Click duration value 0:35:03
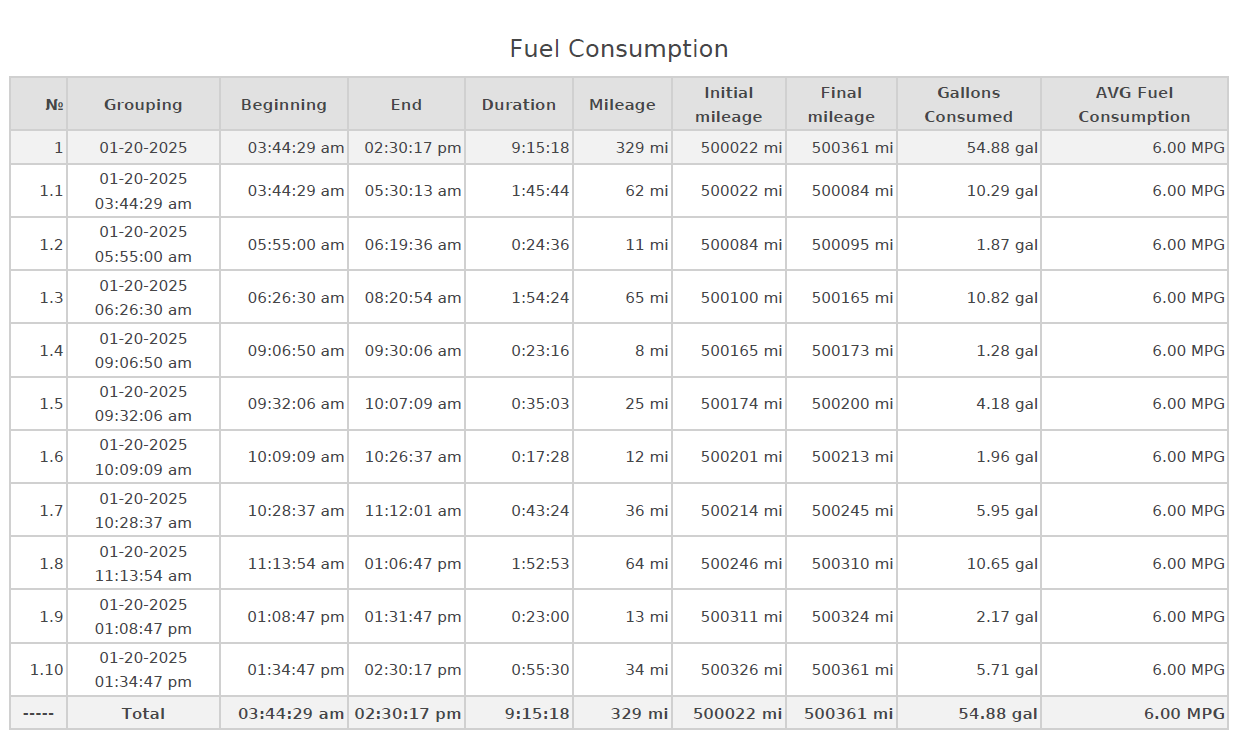Screen dimensions: 1242x740 (540, 404)
